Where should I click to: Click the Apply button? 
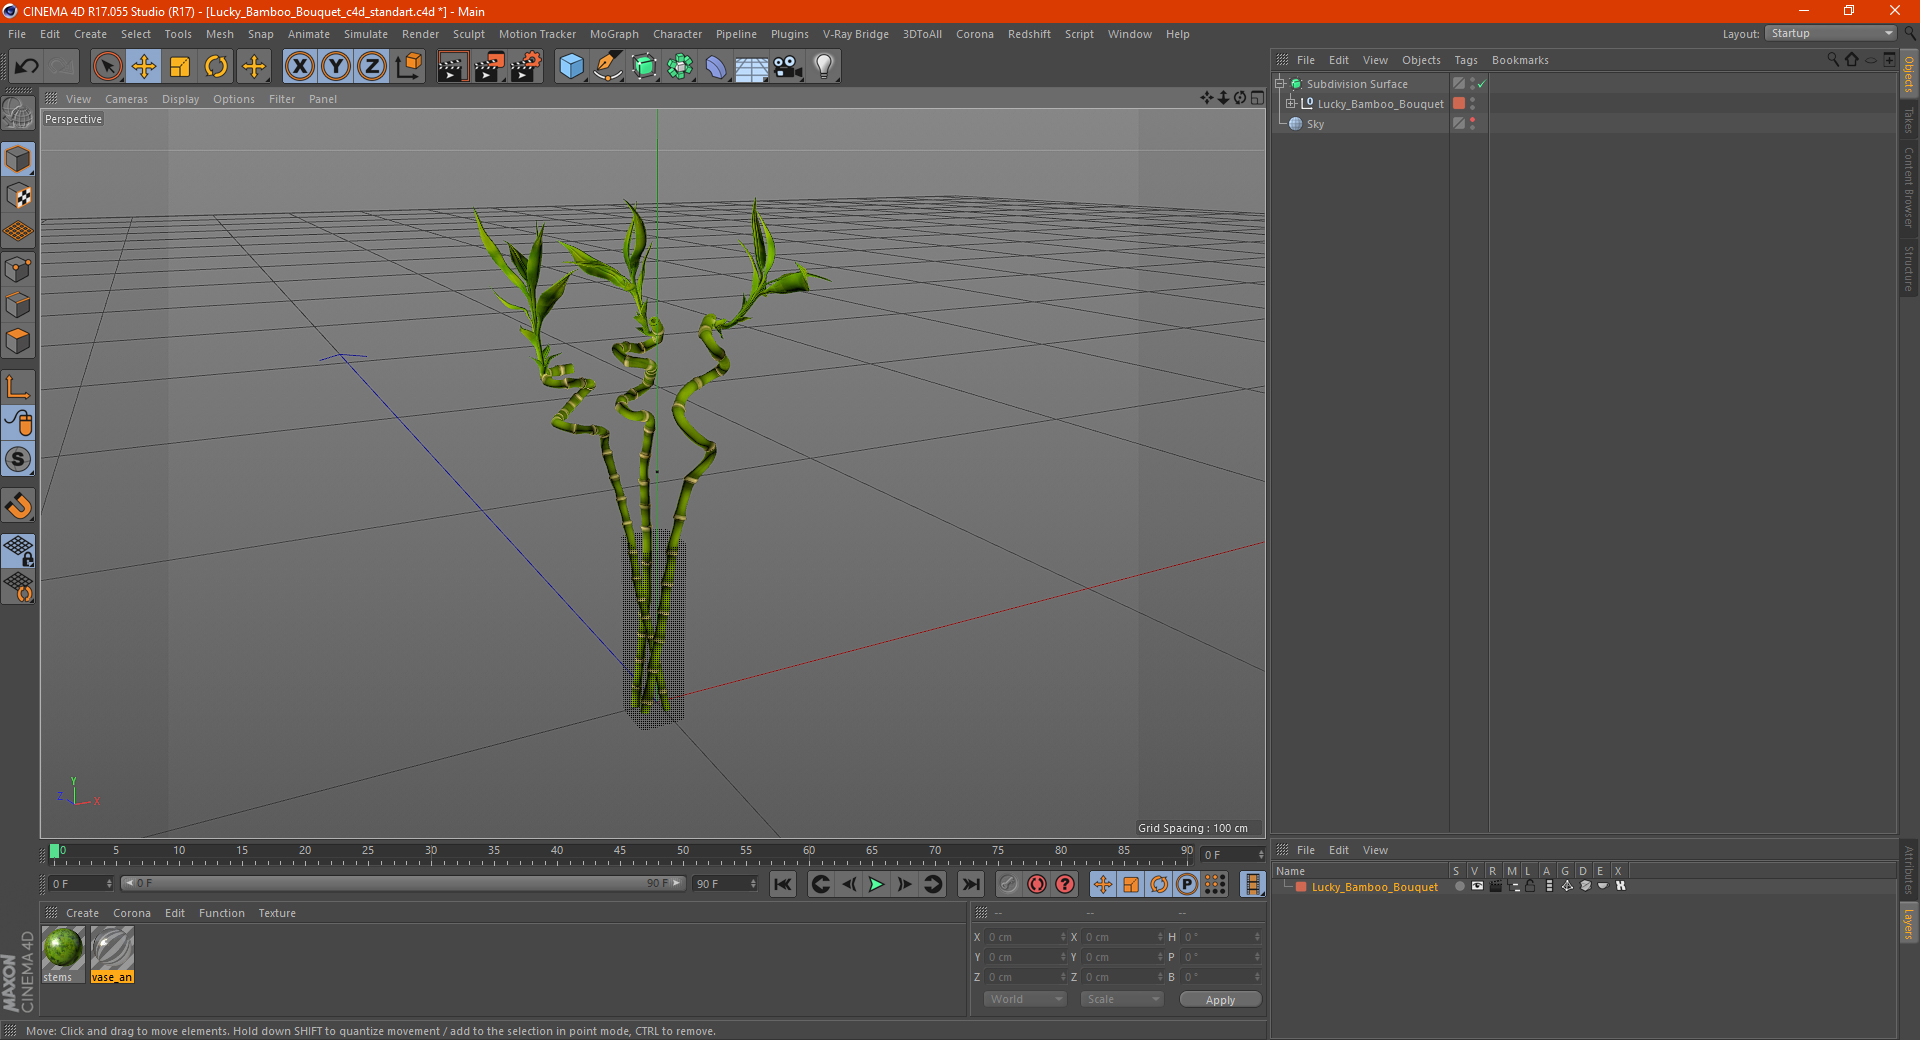click(1220, 1000)
